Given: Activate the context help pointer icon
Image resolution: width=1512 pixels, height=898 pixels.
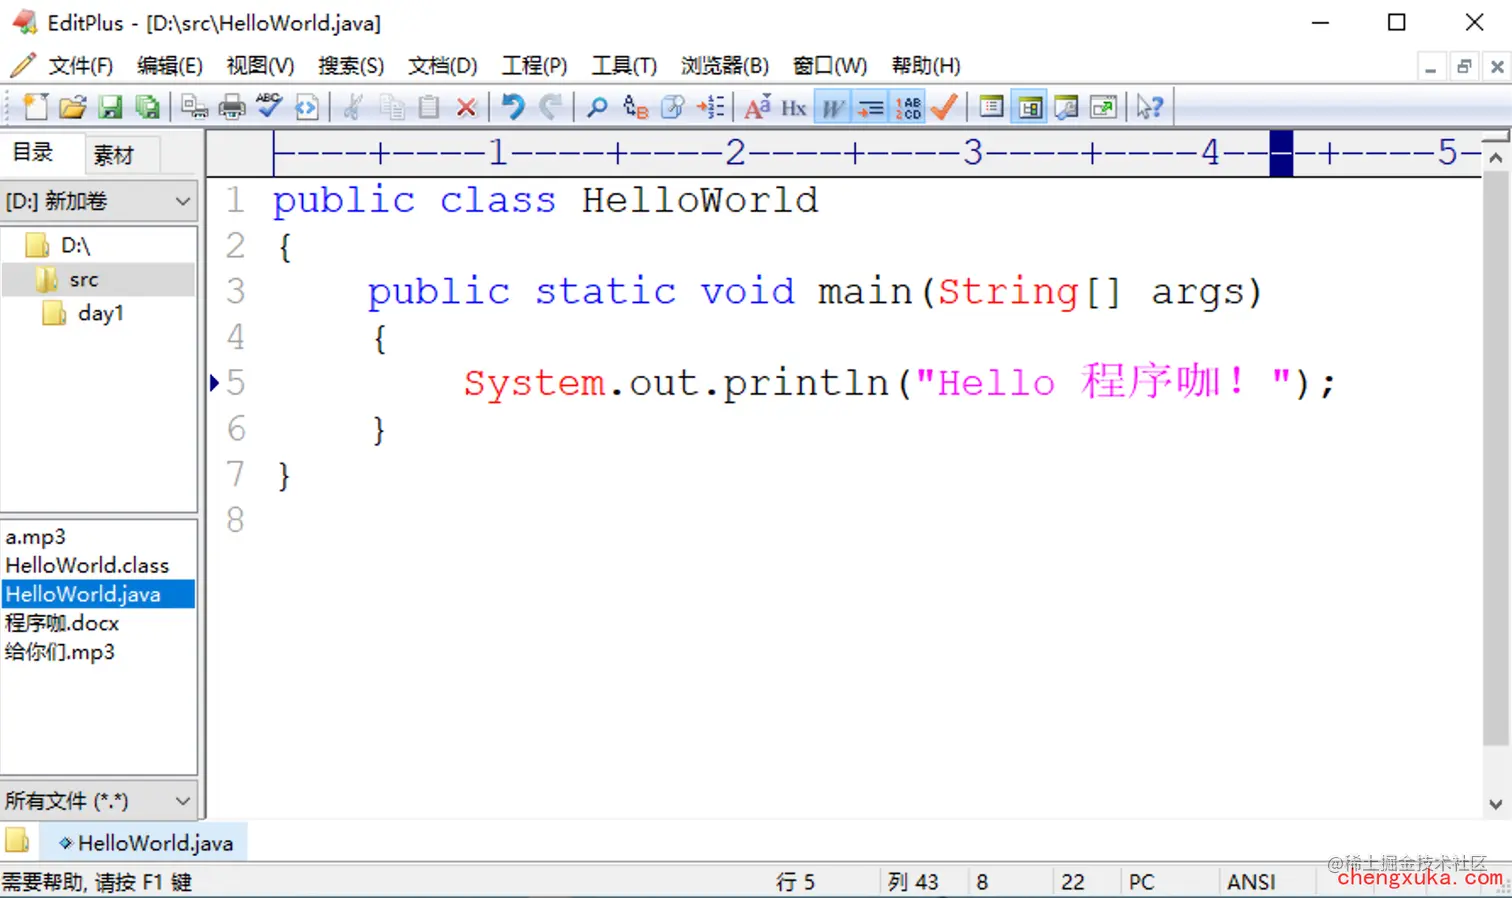Looking at the screenshot, I should point(1148,106).
